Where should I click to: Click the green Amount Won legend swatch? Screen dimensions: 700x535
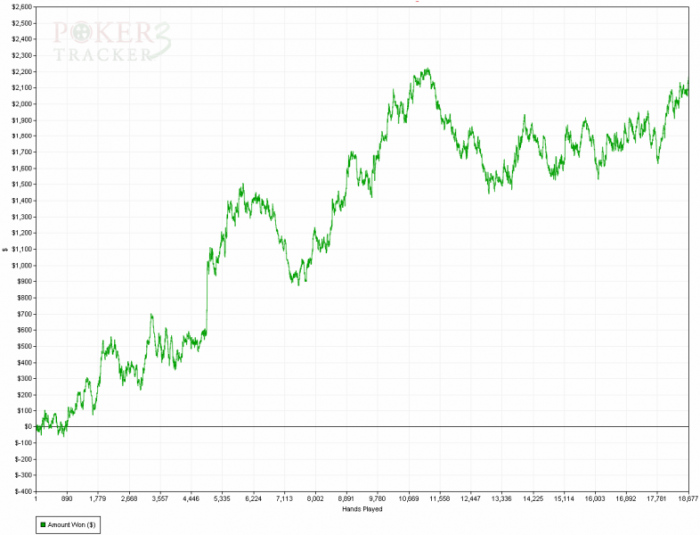(x=43, y=525)
